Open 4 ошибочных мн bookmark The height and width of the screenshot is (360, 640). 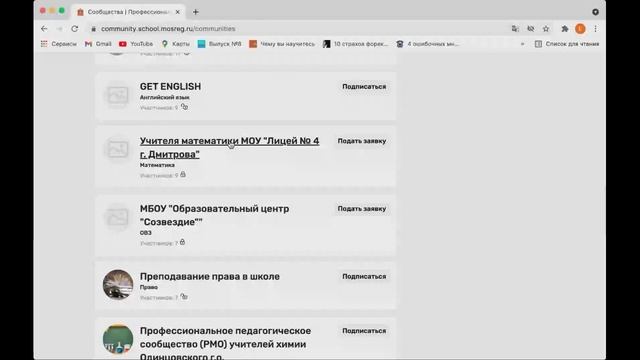(428, 44)
